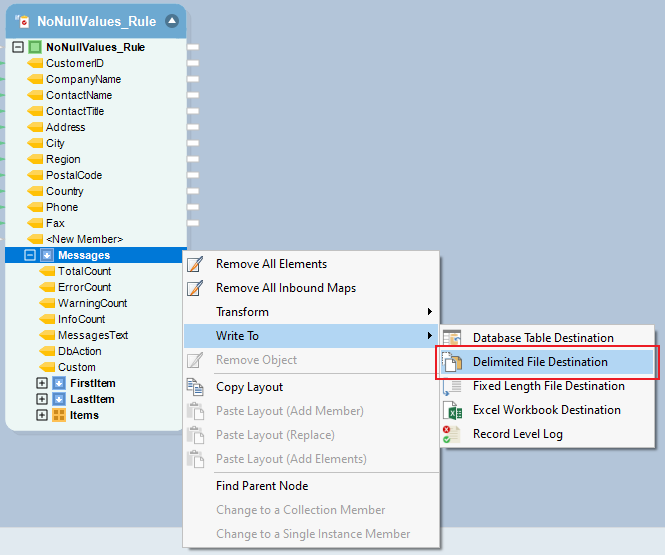Click the output port next to CustomerID
Viewport: 665px width, 555px height.
(193, 63)
